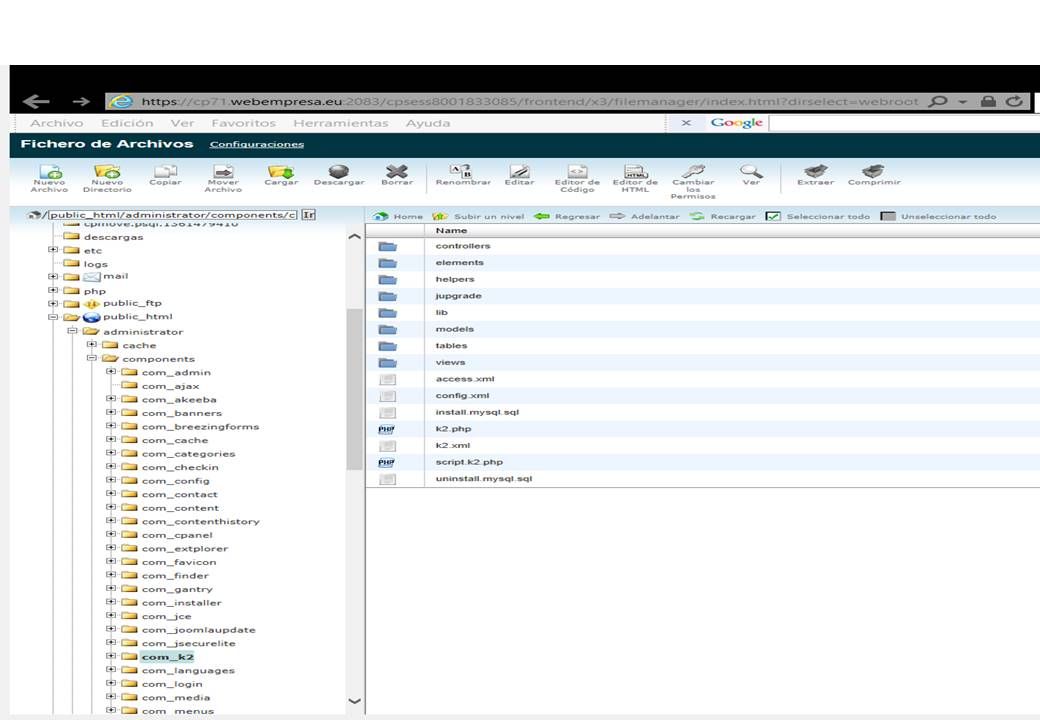Expand the etc tree node

[x=52, y=250]
